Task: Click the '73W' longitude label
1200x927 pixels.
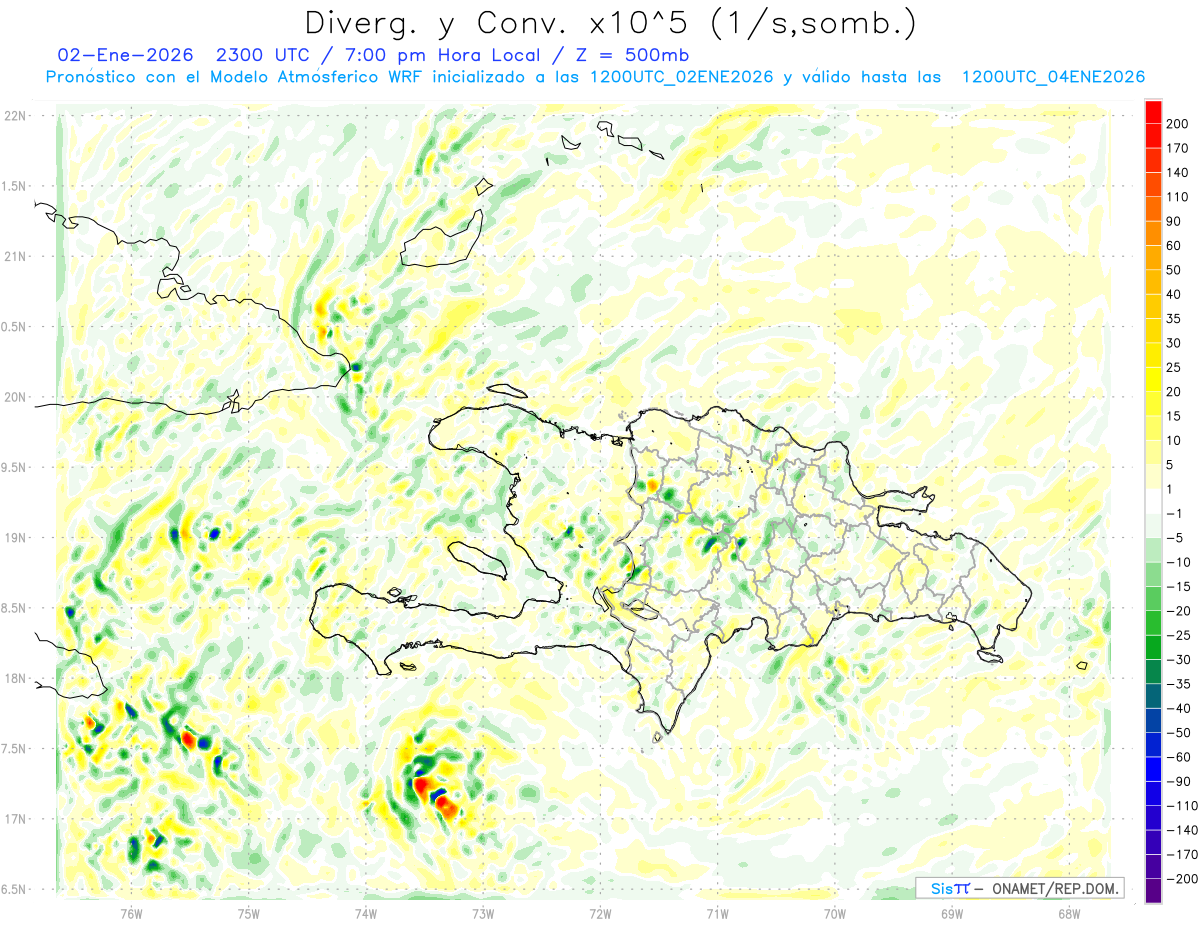Action: click(483, 913)
